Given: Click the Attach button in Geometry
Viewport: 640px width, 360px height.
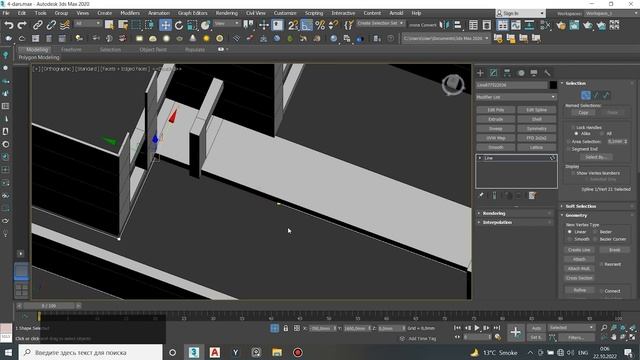Looking at the screenshot, I should 579,259.
